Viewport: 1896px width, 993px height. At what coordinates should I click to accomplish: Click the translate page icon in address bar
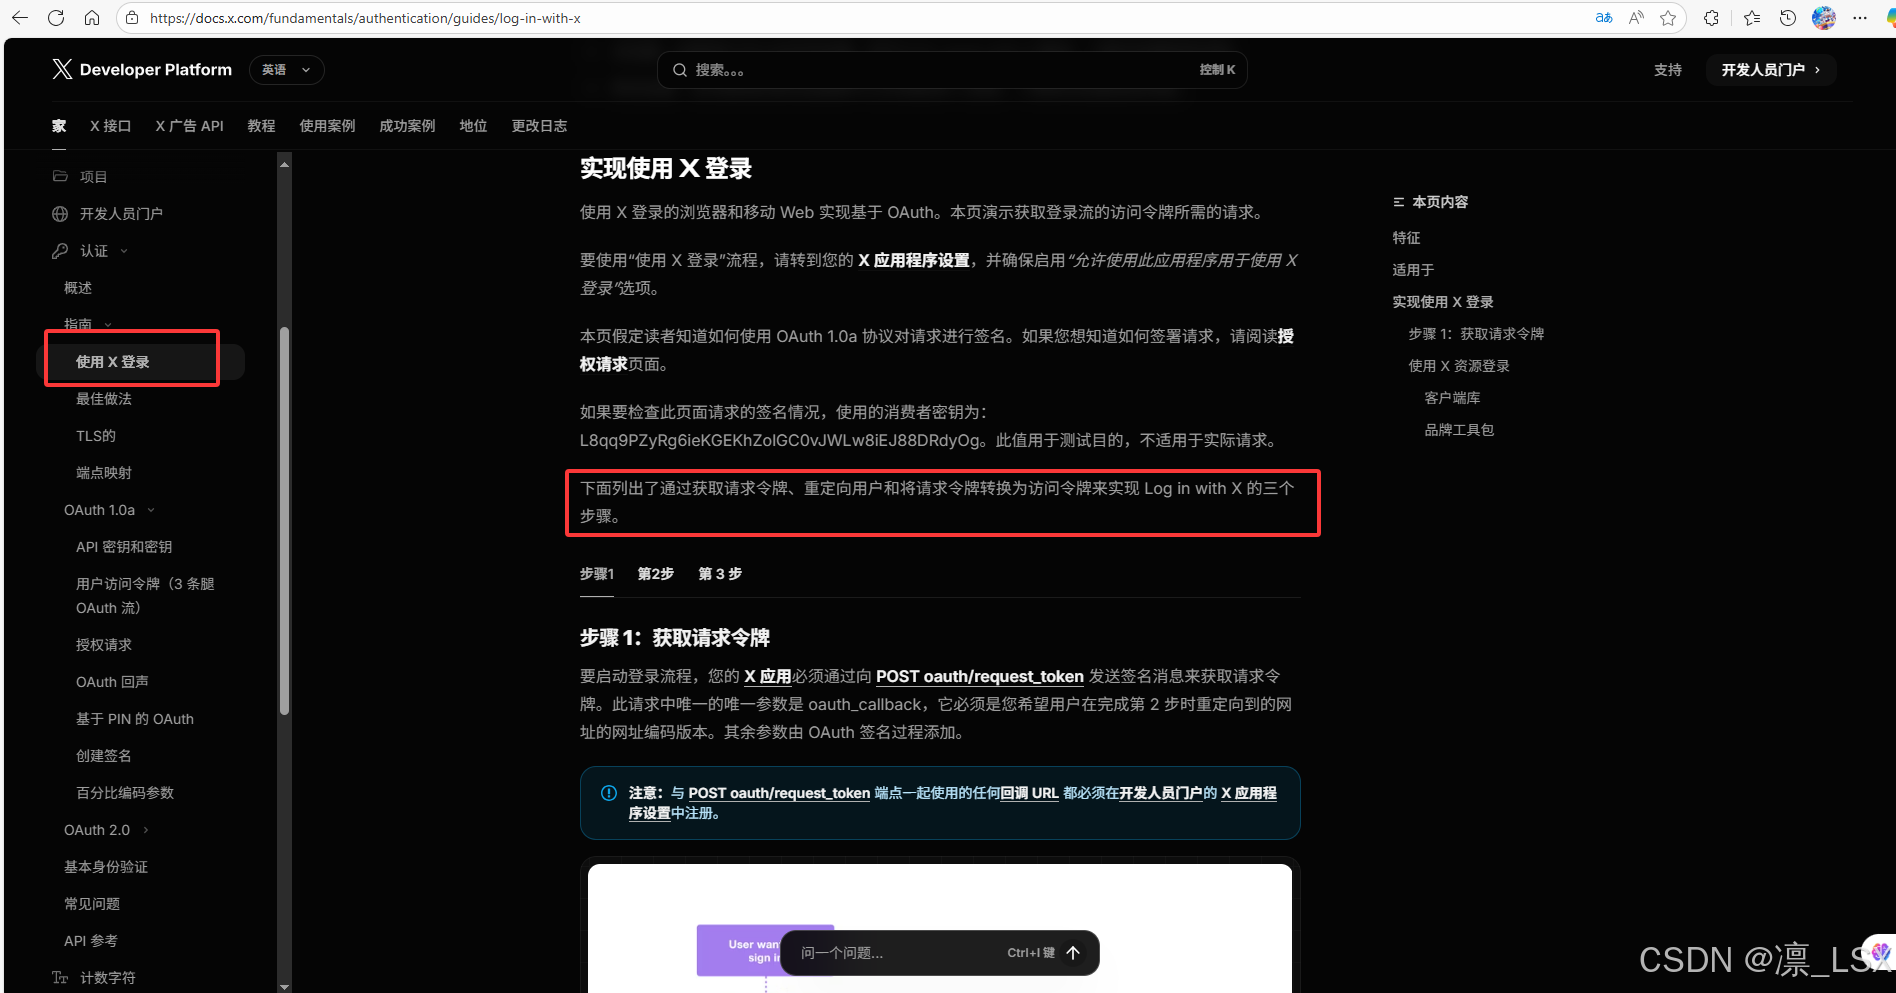[1604, 18]
